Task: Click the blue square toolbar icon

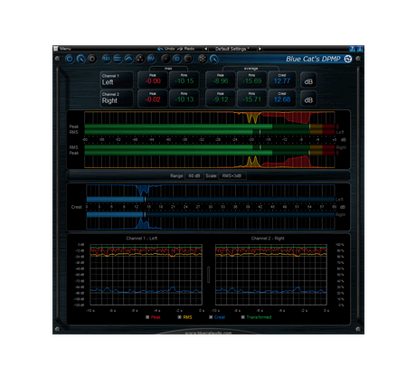Action: (x=177, y=59)
